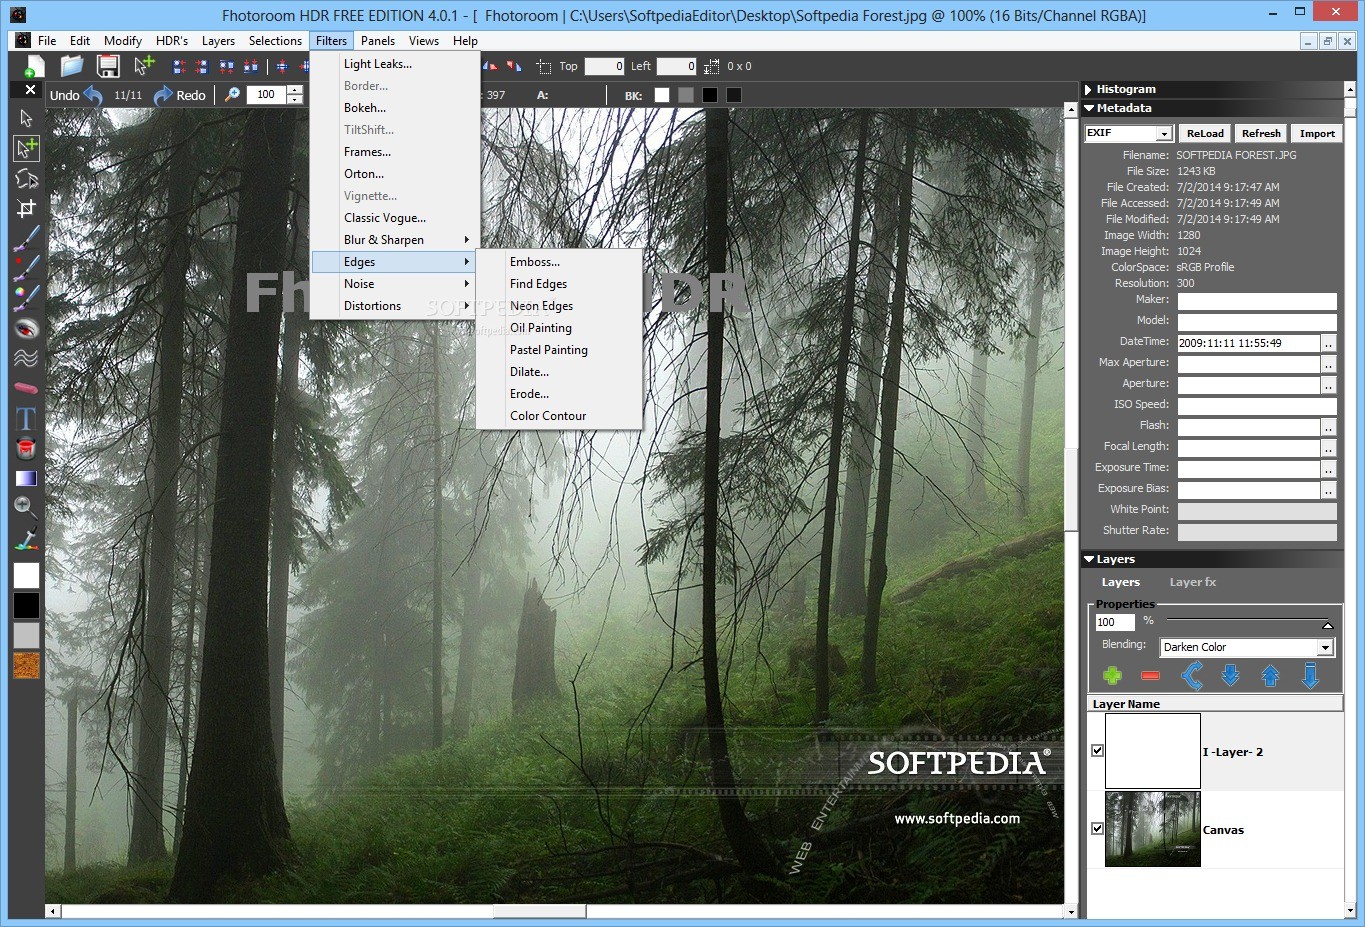Click the Canvas layer thumbnail
This screenshot has width=1365, height=927.
[x=1152, y=829]
